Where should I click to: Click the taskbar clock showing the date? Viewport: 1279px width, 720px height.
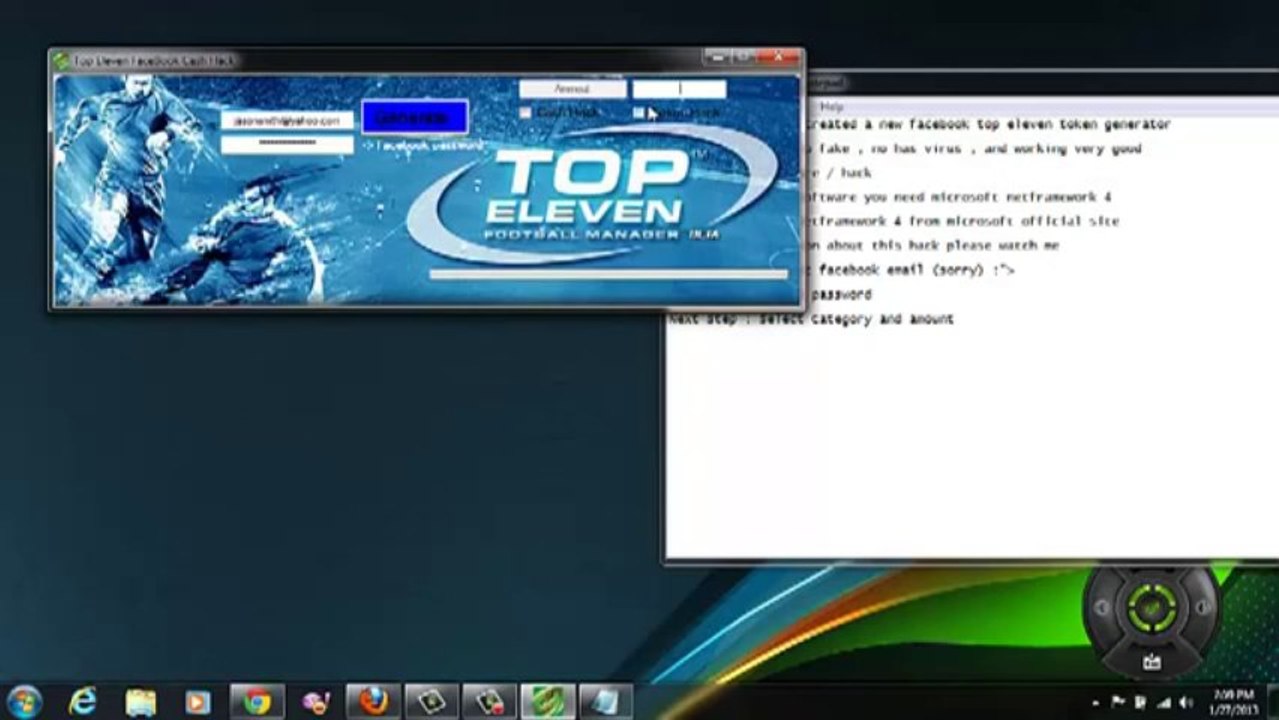1233,701
